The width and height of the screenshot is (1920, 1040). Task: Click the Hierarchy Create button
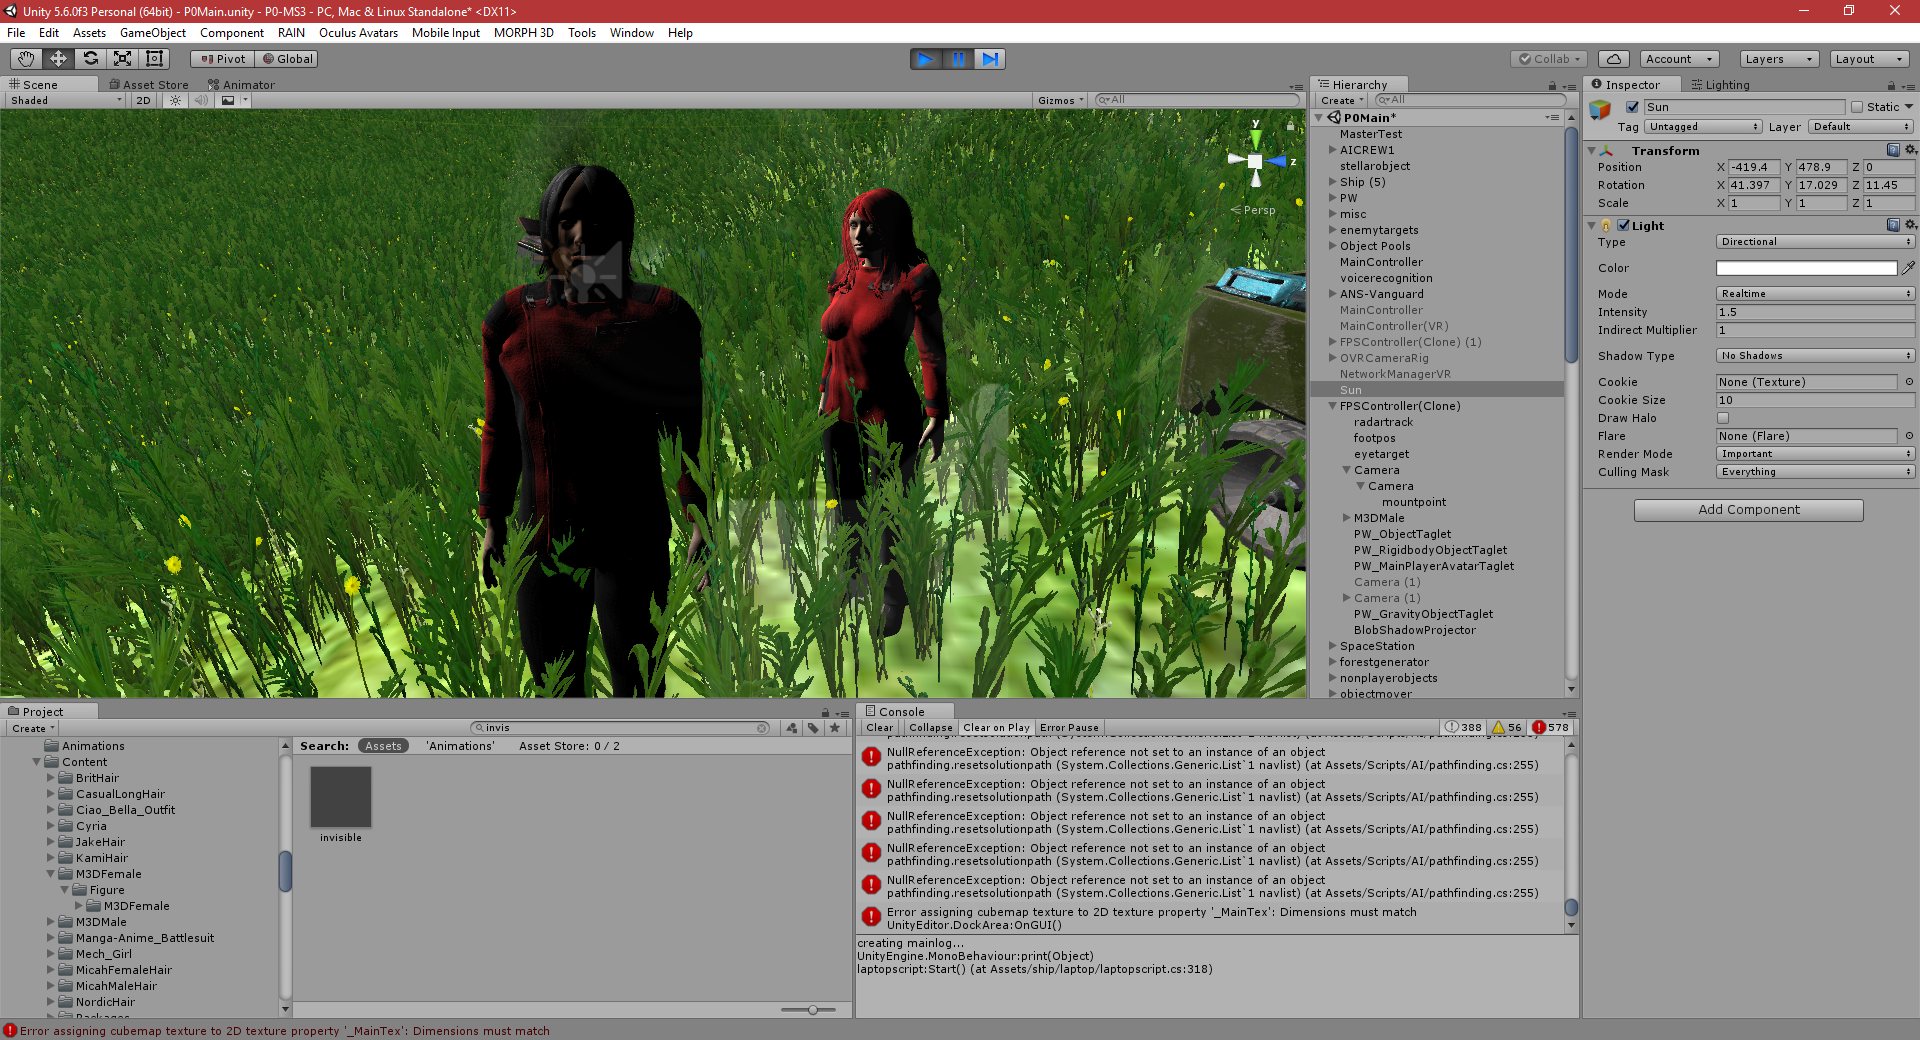[x=1342, y=100]
